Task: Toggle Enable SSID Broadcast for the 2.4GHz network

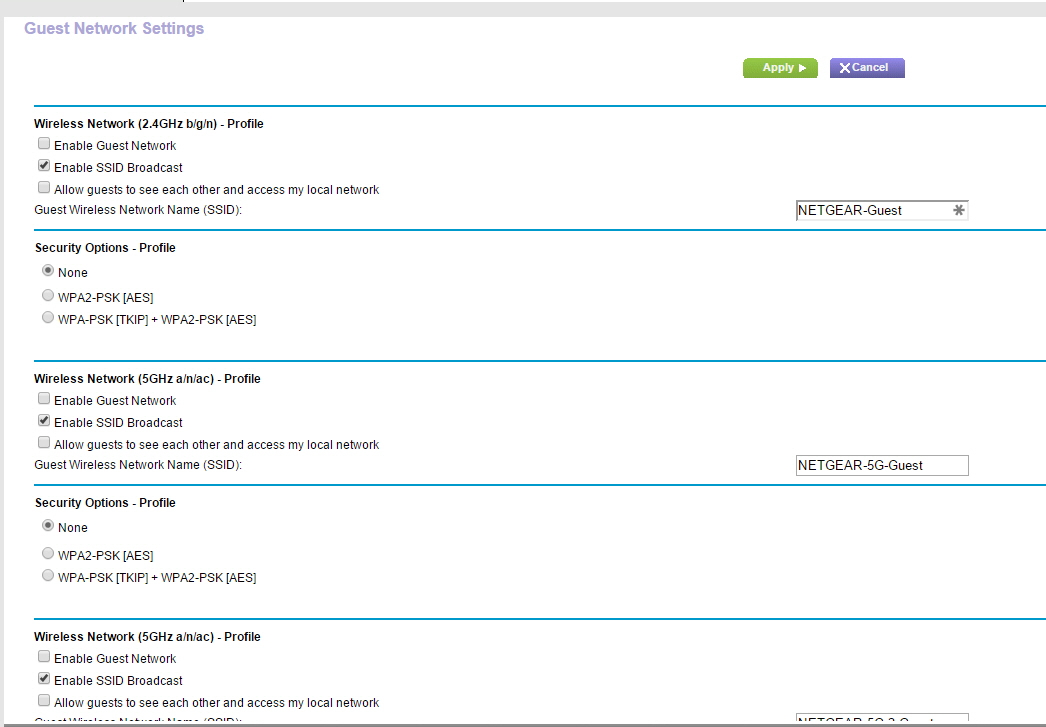Action: pyautogui.click(x=44, y=167)
